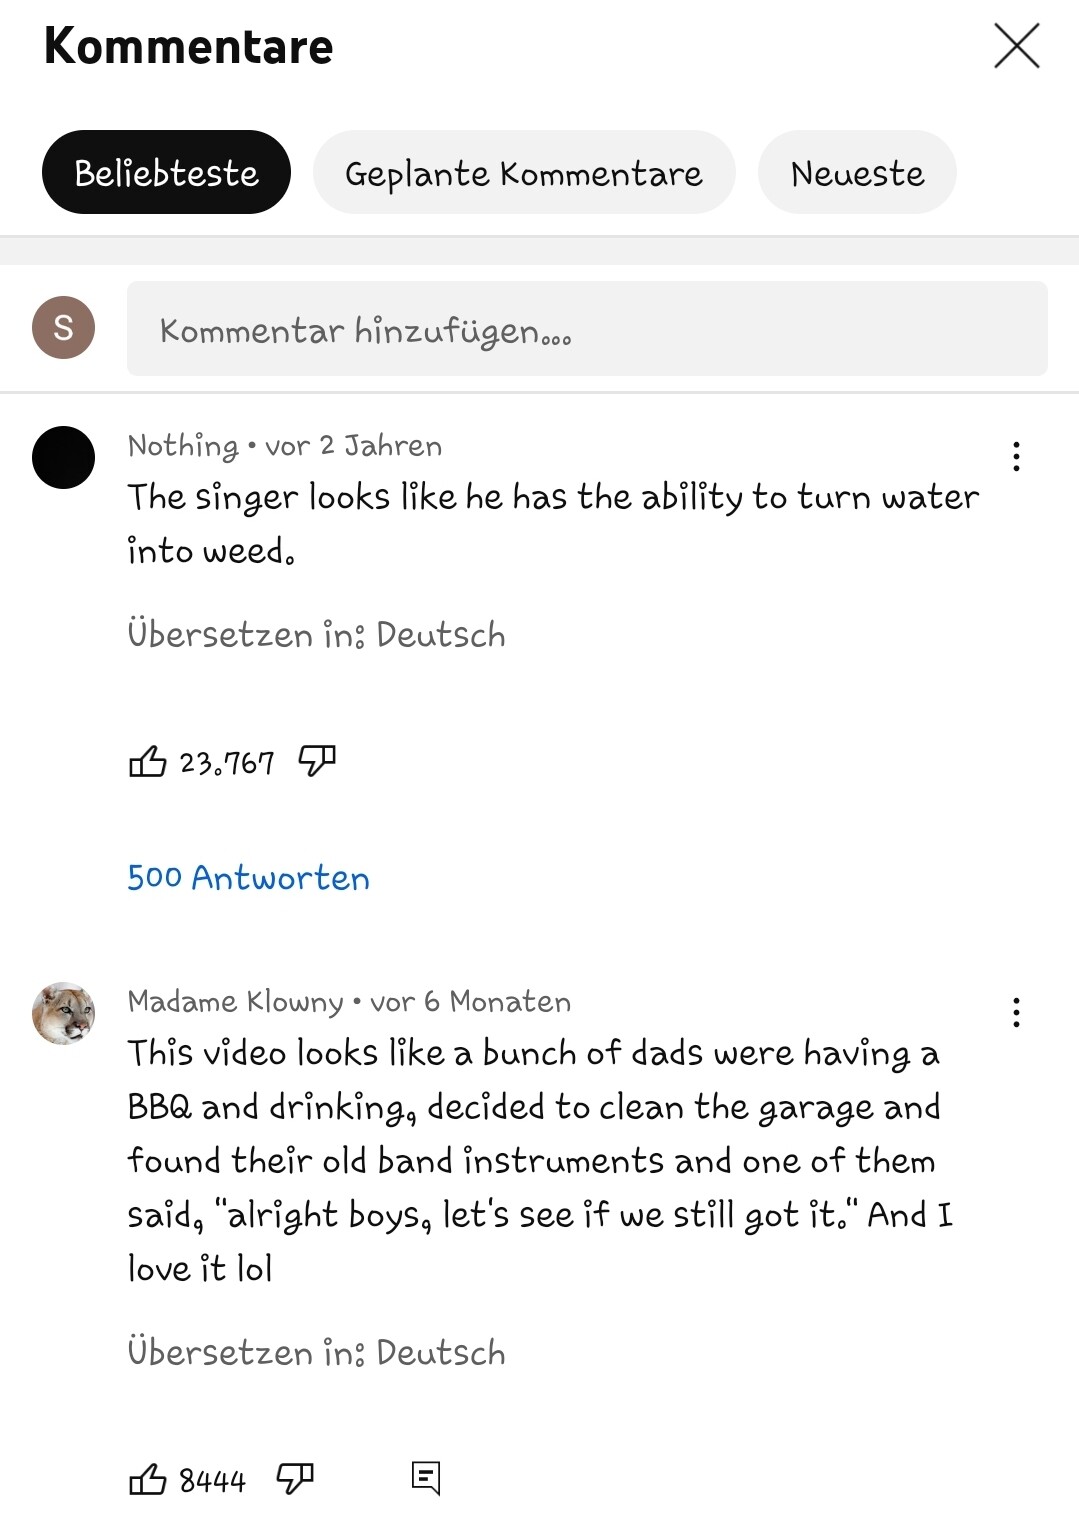1079x1516 pixels.
Task: Dislike the comment by Nothing
Action: (x=317, y=762)
